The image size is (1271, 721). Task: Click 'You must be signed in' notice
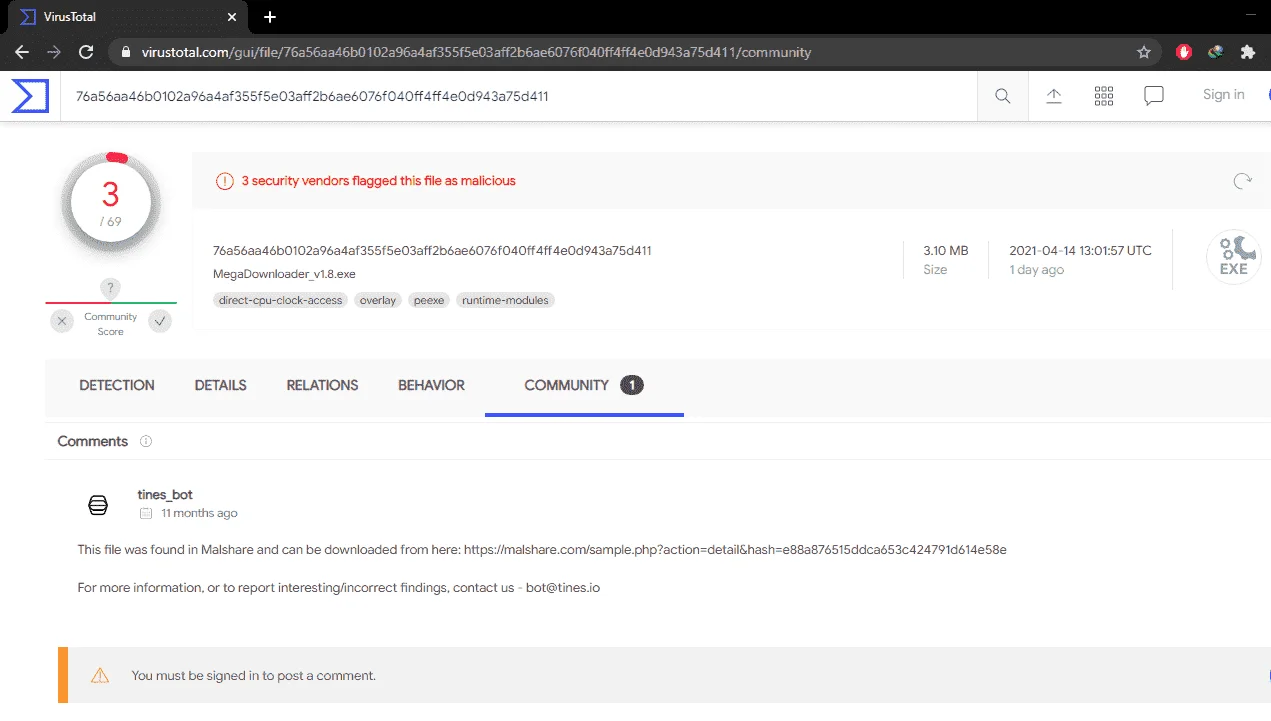(254, 676)
